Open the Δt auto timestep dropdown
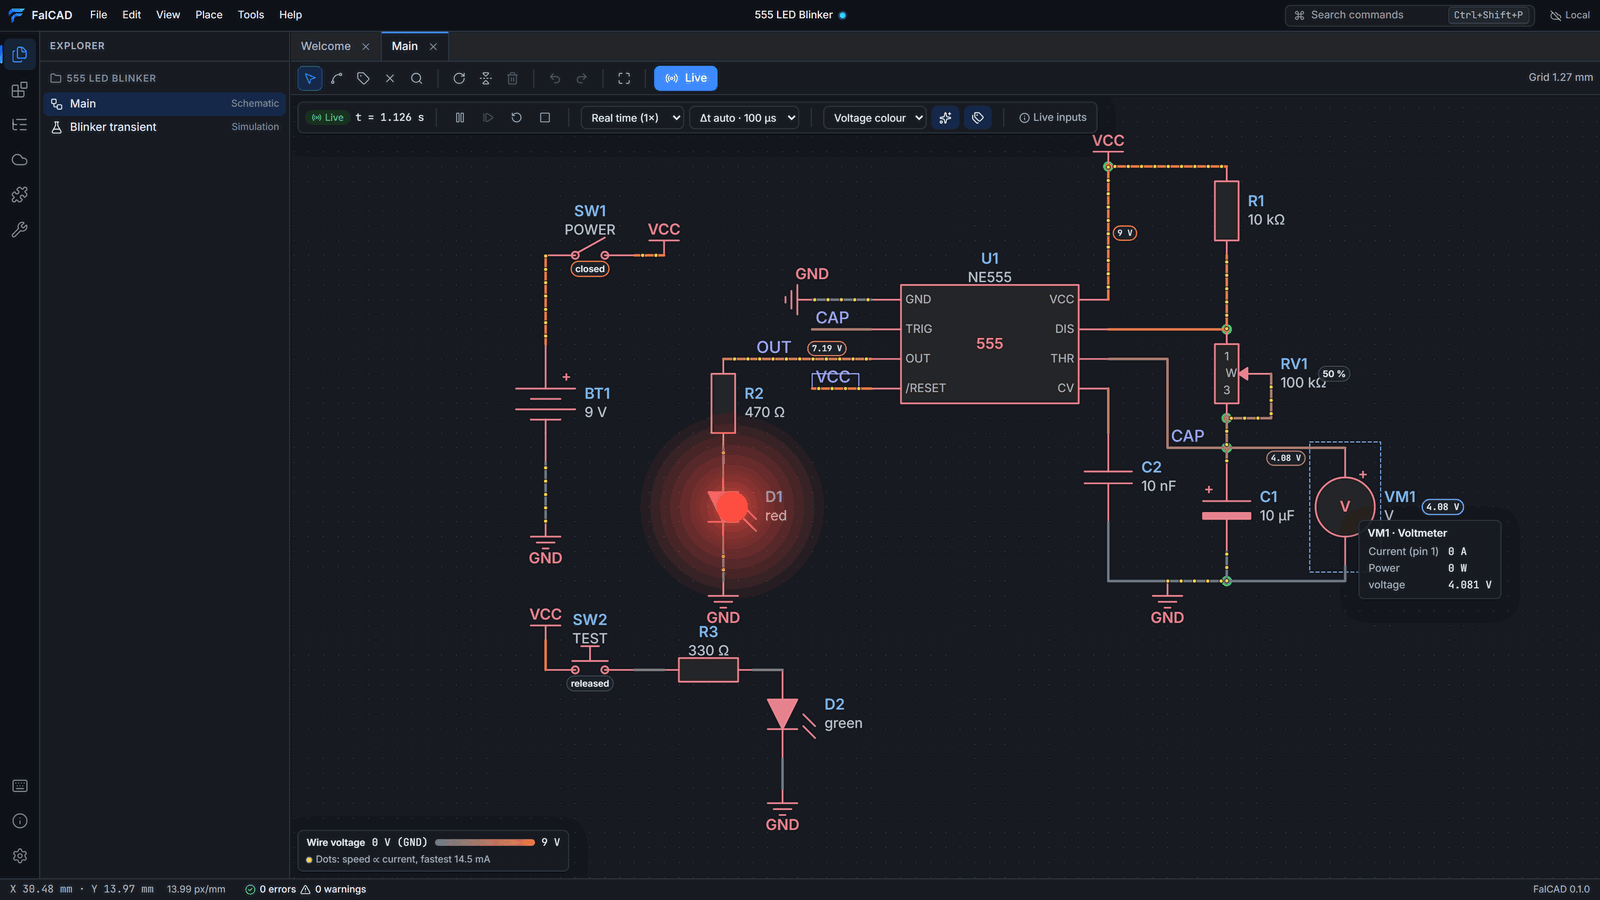The width and height of the screenshot is (1600, 900). [x=744, y=118]
